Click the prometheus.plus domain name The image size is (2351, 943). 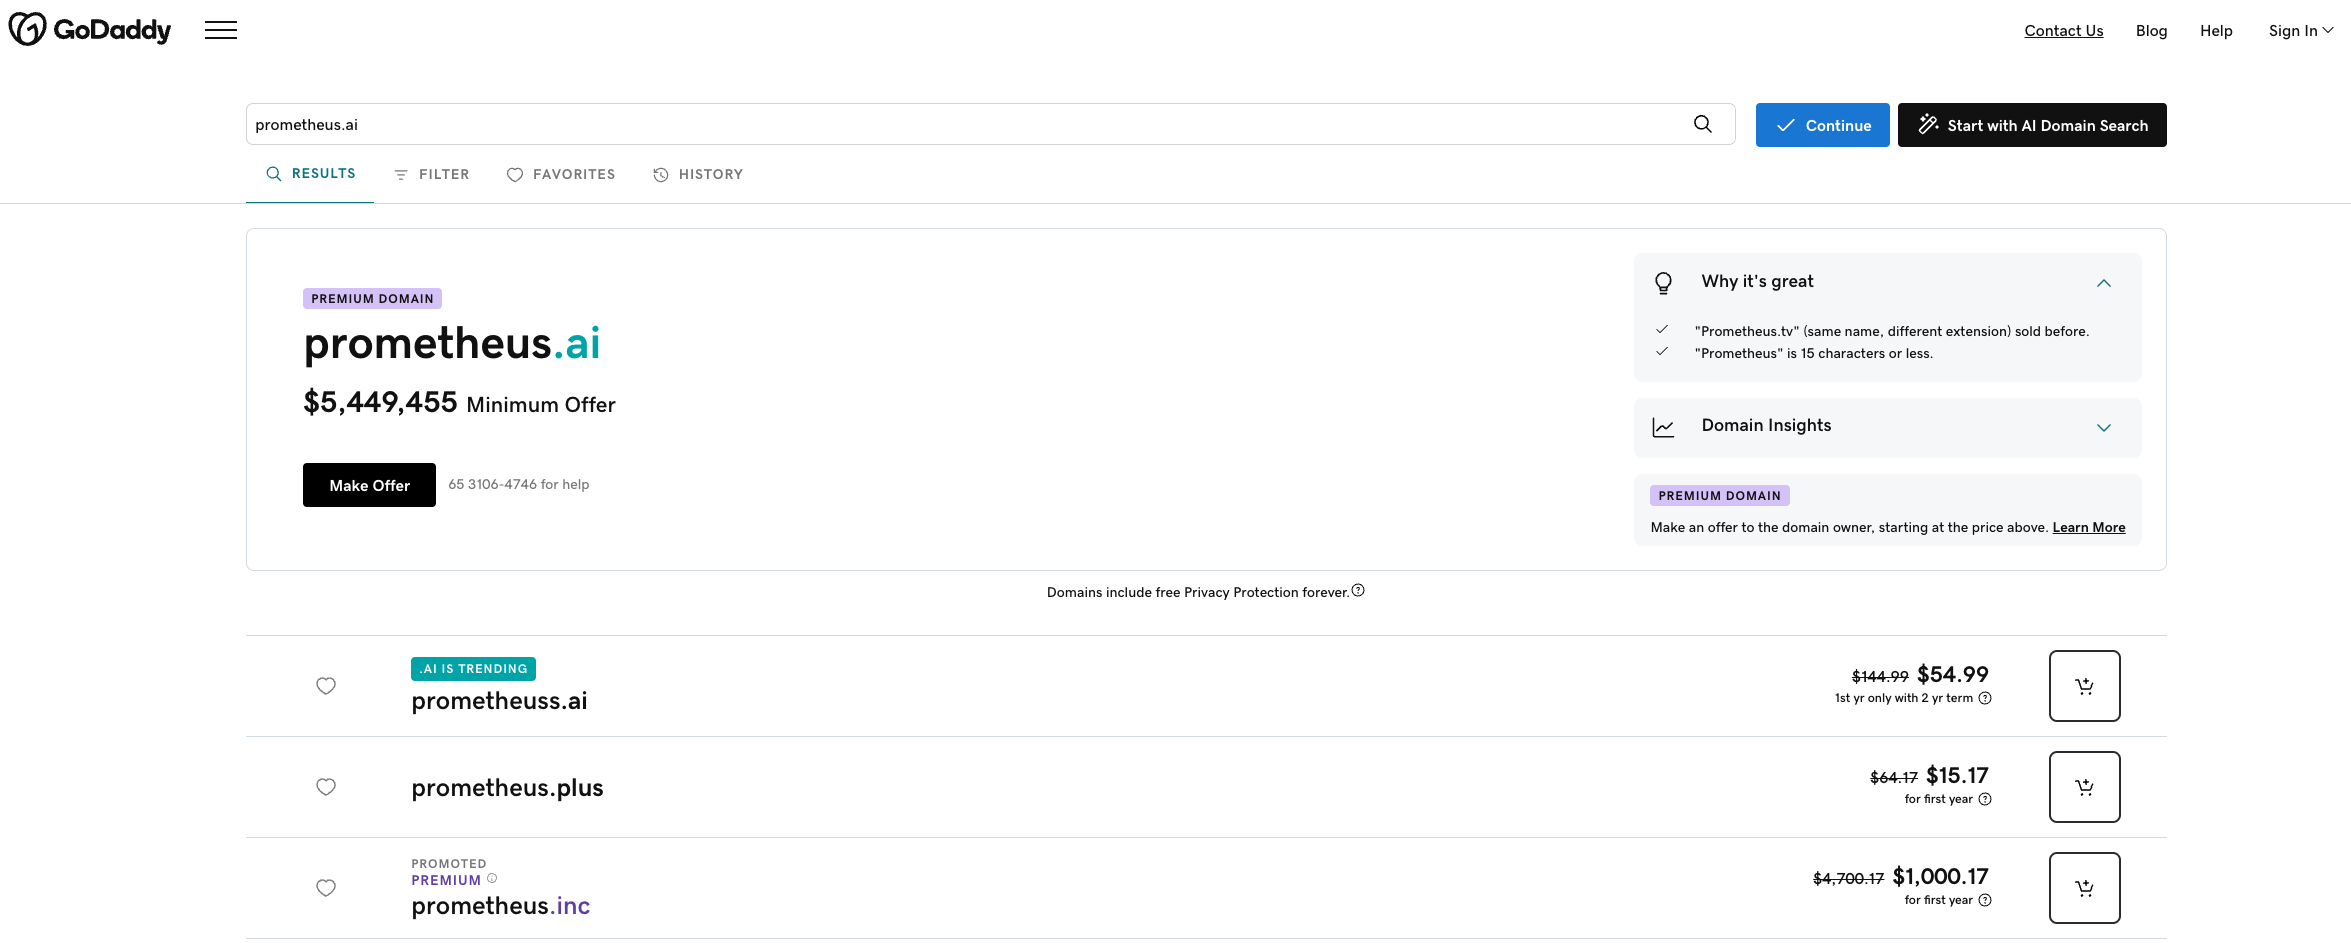point(507,788)
